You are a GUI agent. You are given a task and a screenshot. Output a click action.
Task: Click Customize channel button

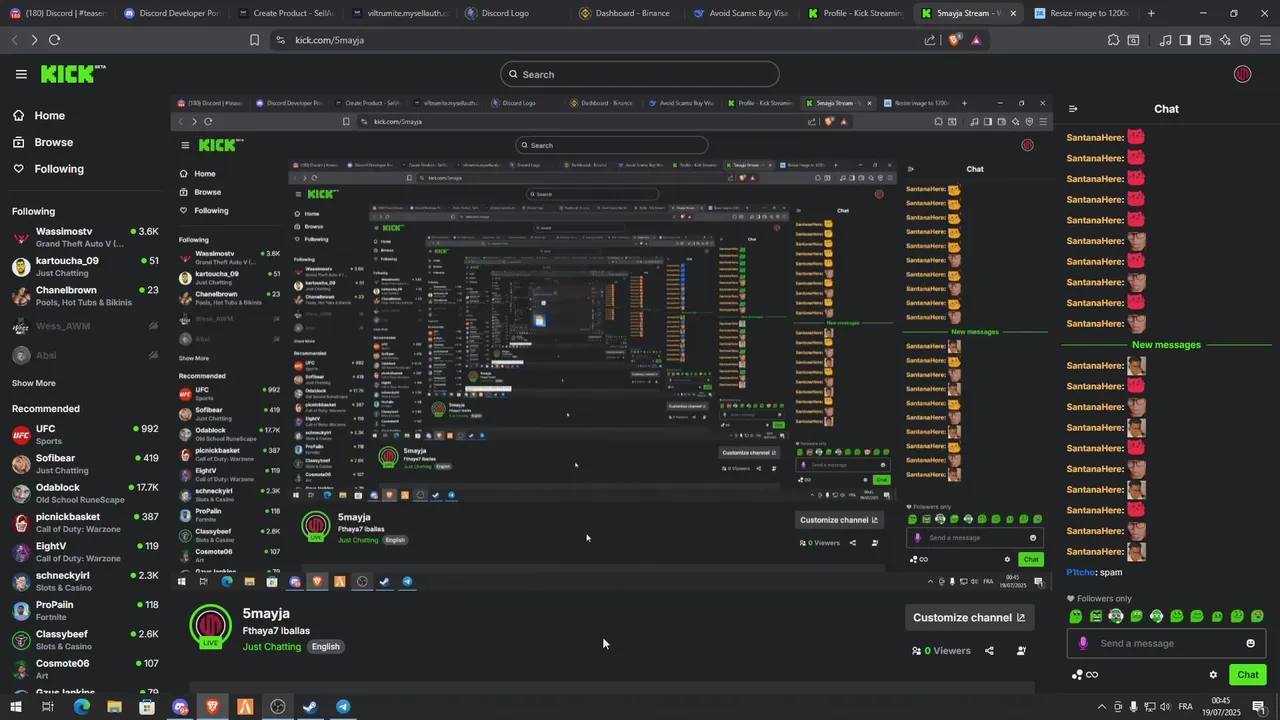point(969,618)
